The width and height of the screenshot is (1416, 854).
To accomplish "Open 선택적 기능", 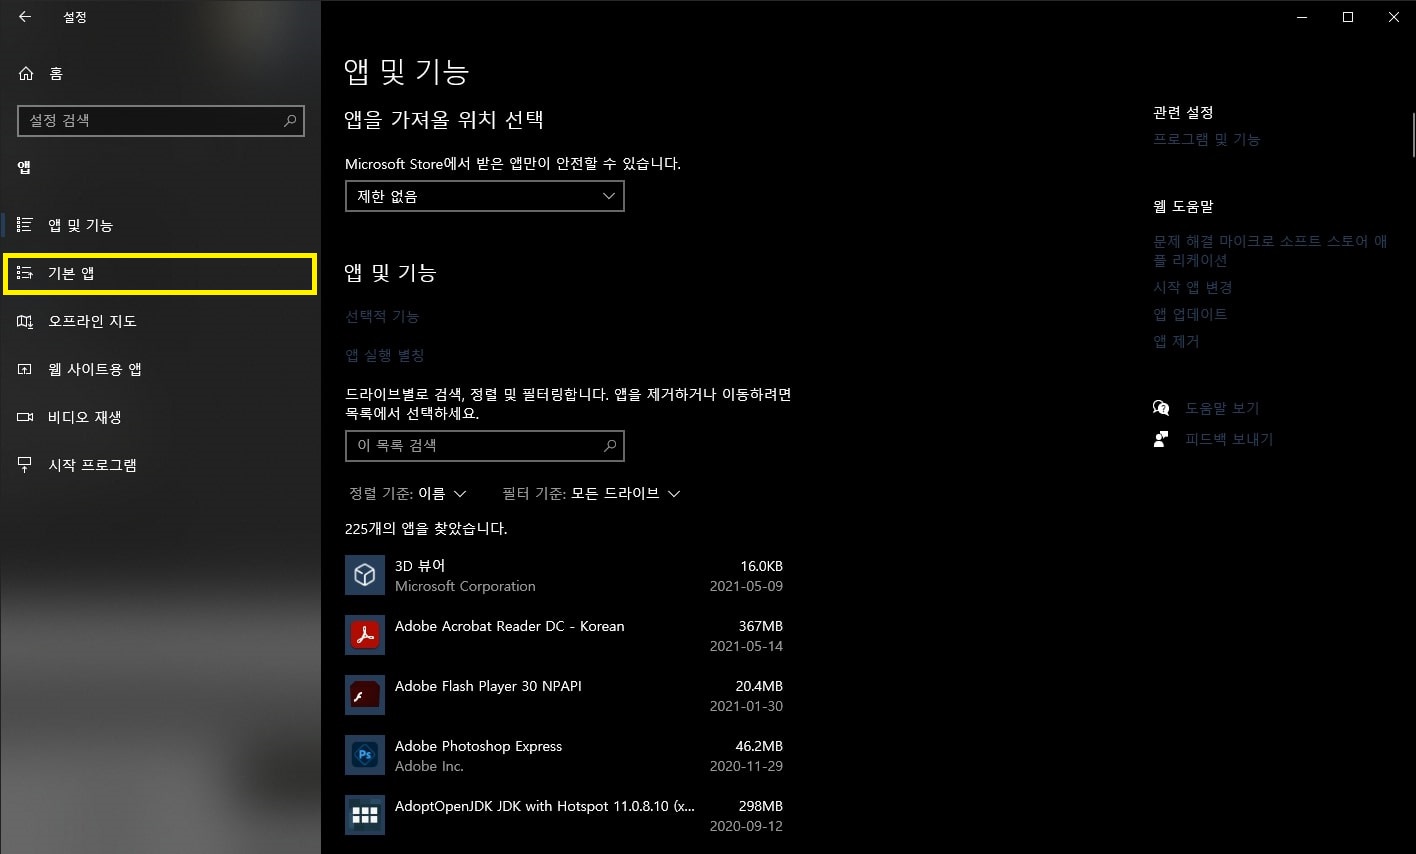I will (382, 316).
